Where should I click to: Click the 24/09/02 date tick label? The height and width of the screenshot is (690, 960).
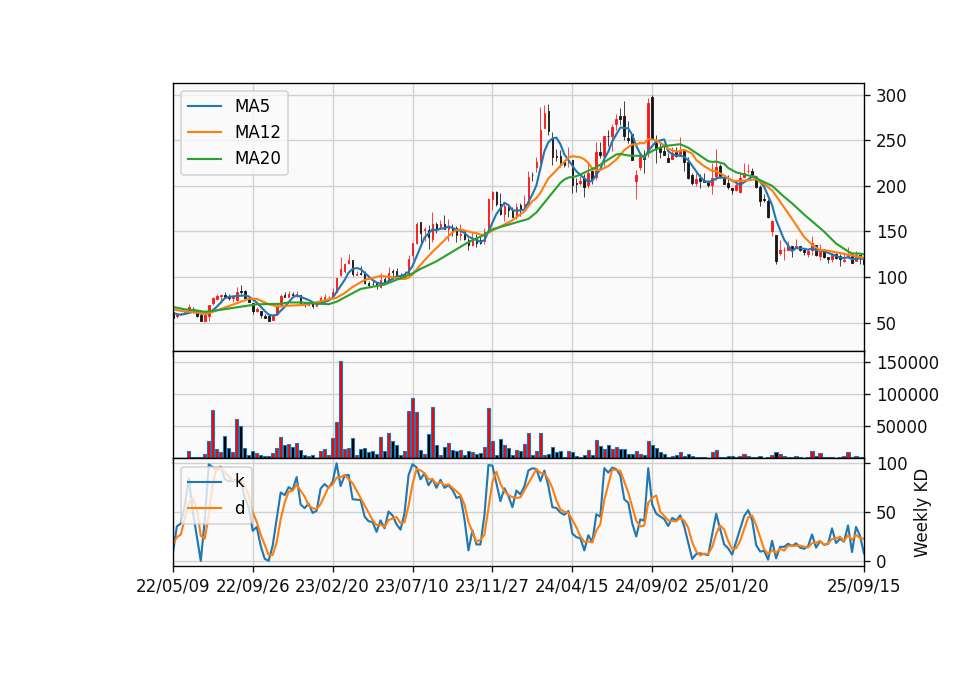(x=651, y=586)
